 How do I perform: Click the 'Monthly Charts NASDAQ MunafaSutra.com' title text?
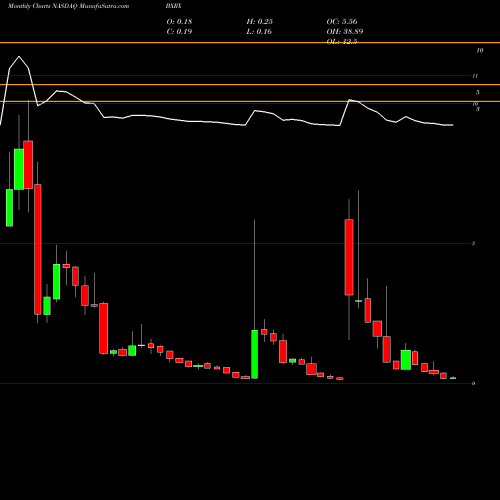pyautogui.click(x=68, y=6)
